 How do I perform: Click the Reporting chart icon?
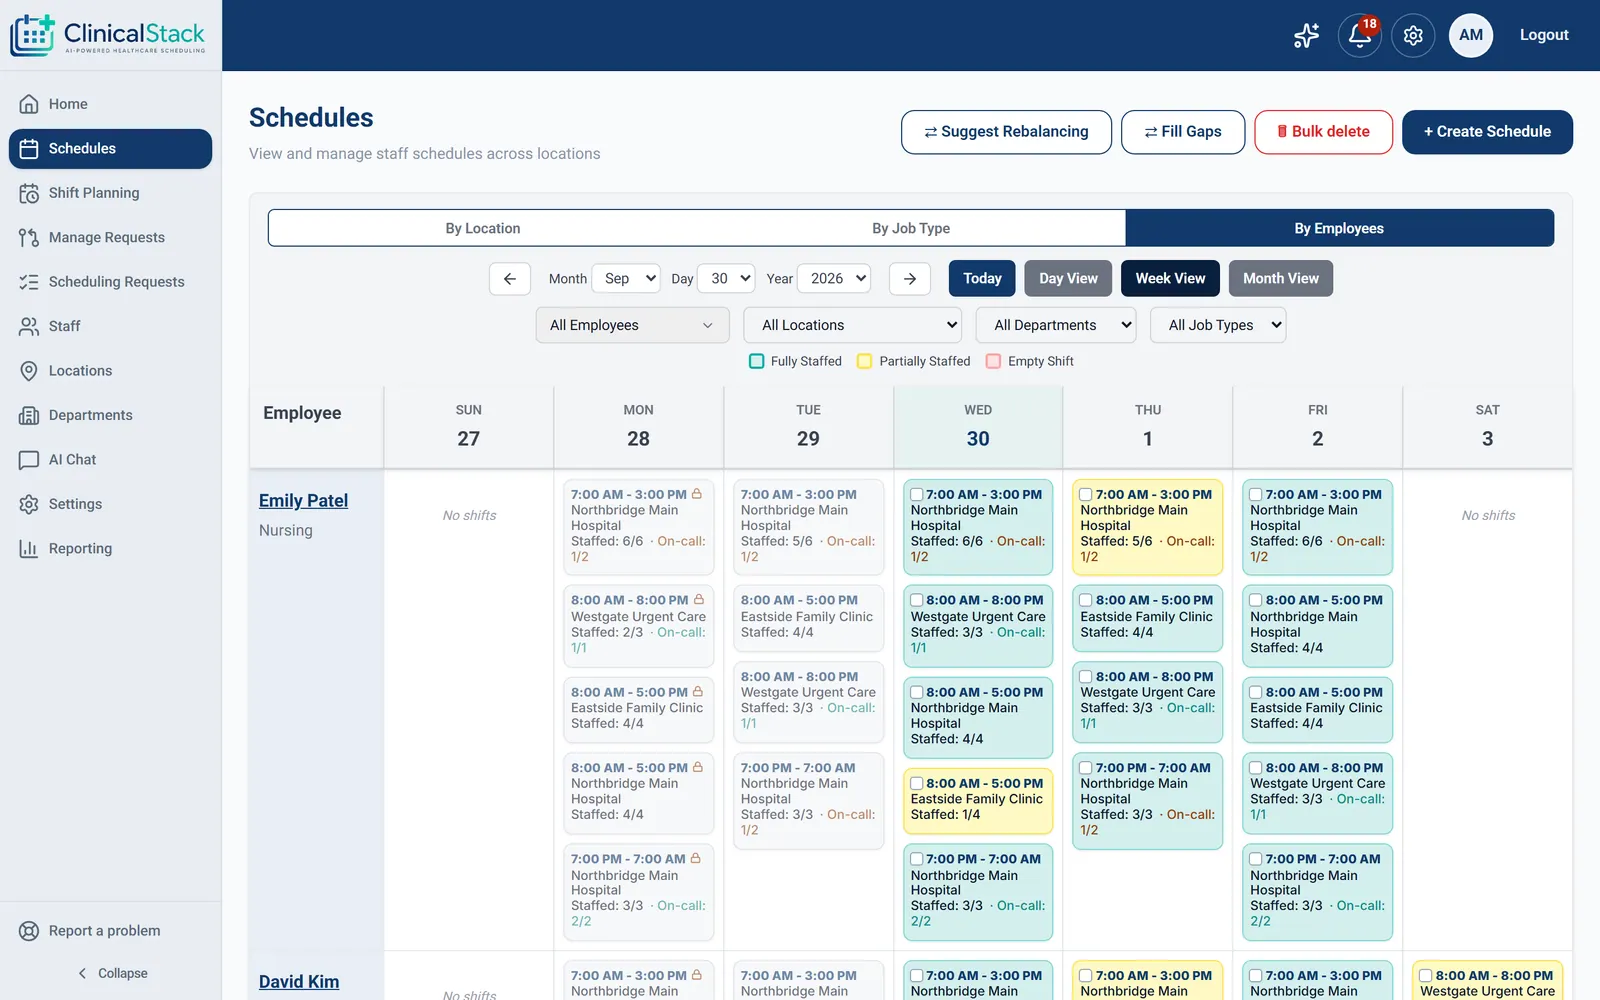click(29, 548)
